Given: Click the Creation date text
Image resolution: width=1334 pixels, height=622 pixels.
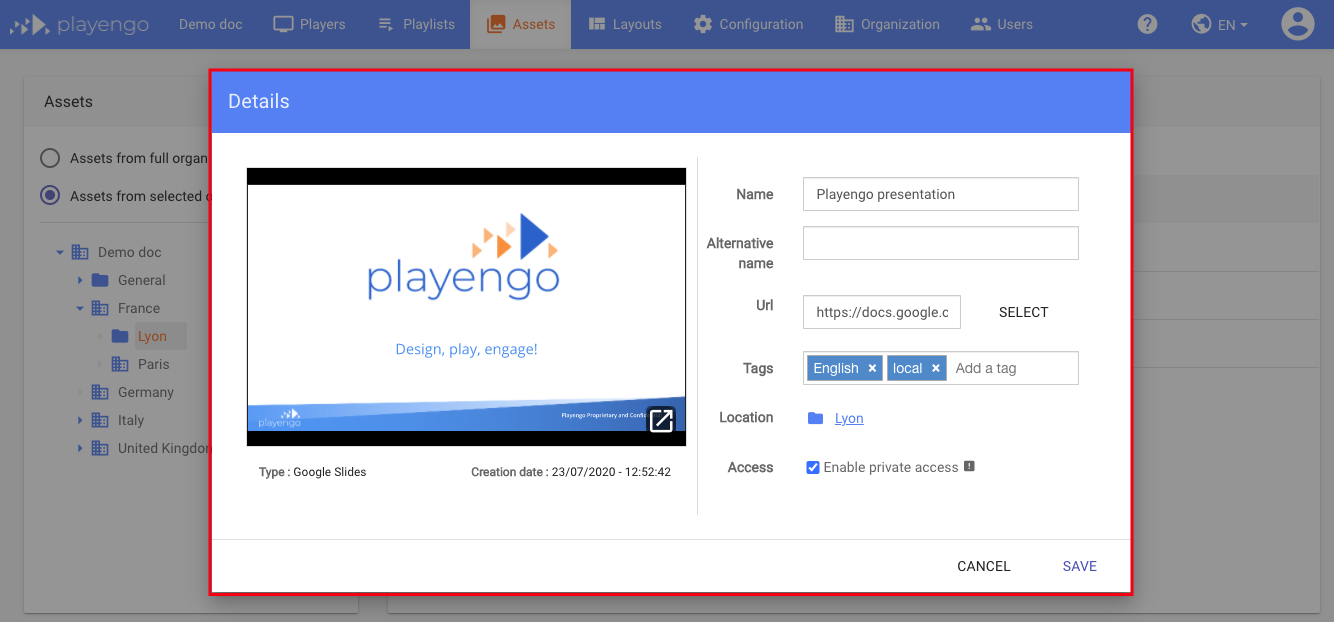Looking at the screenshot, I should 571,472.
